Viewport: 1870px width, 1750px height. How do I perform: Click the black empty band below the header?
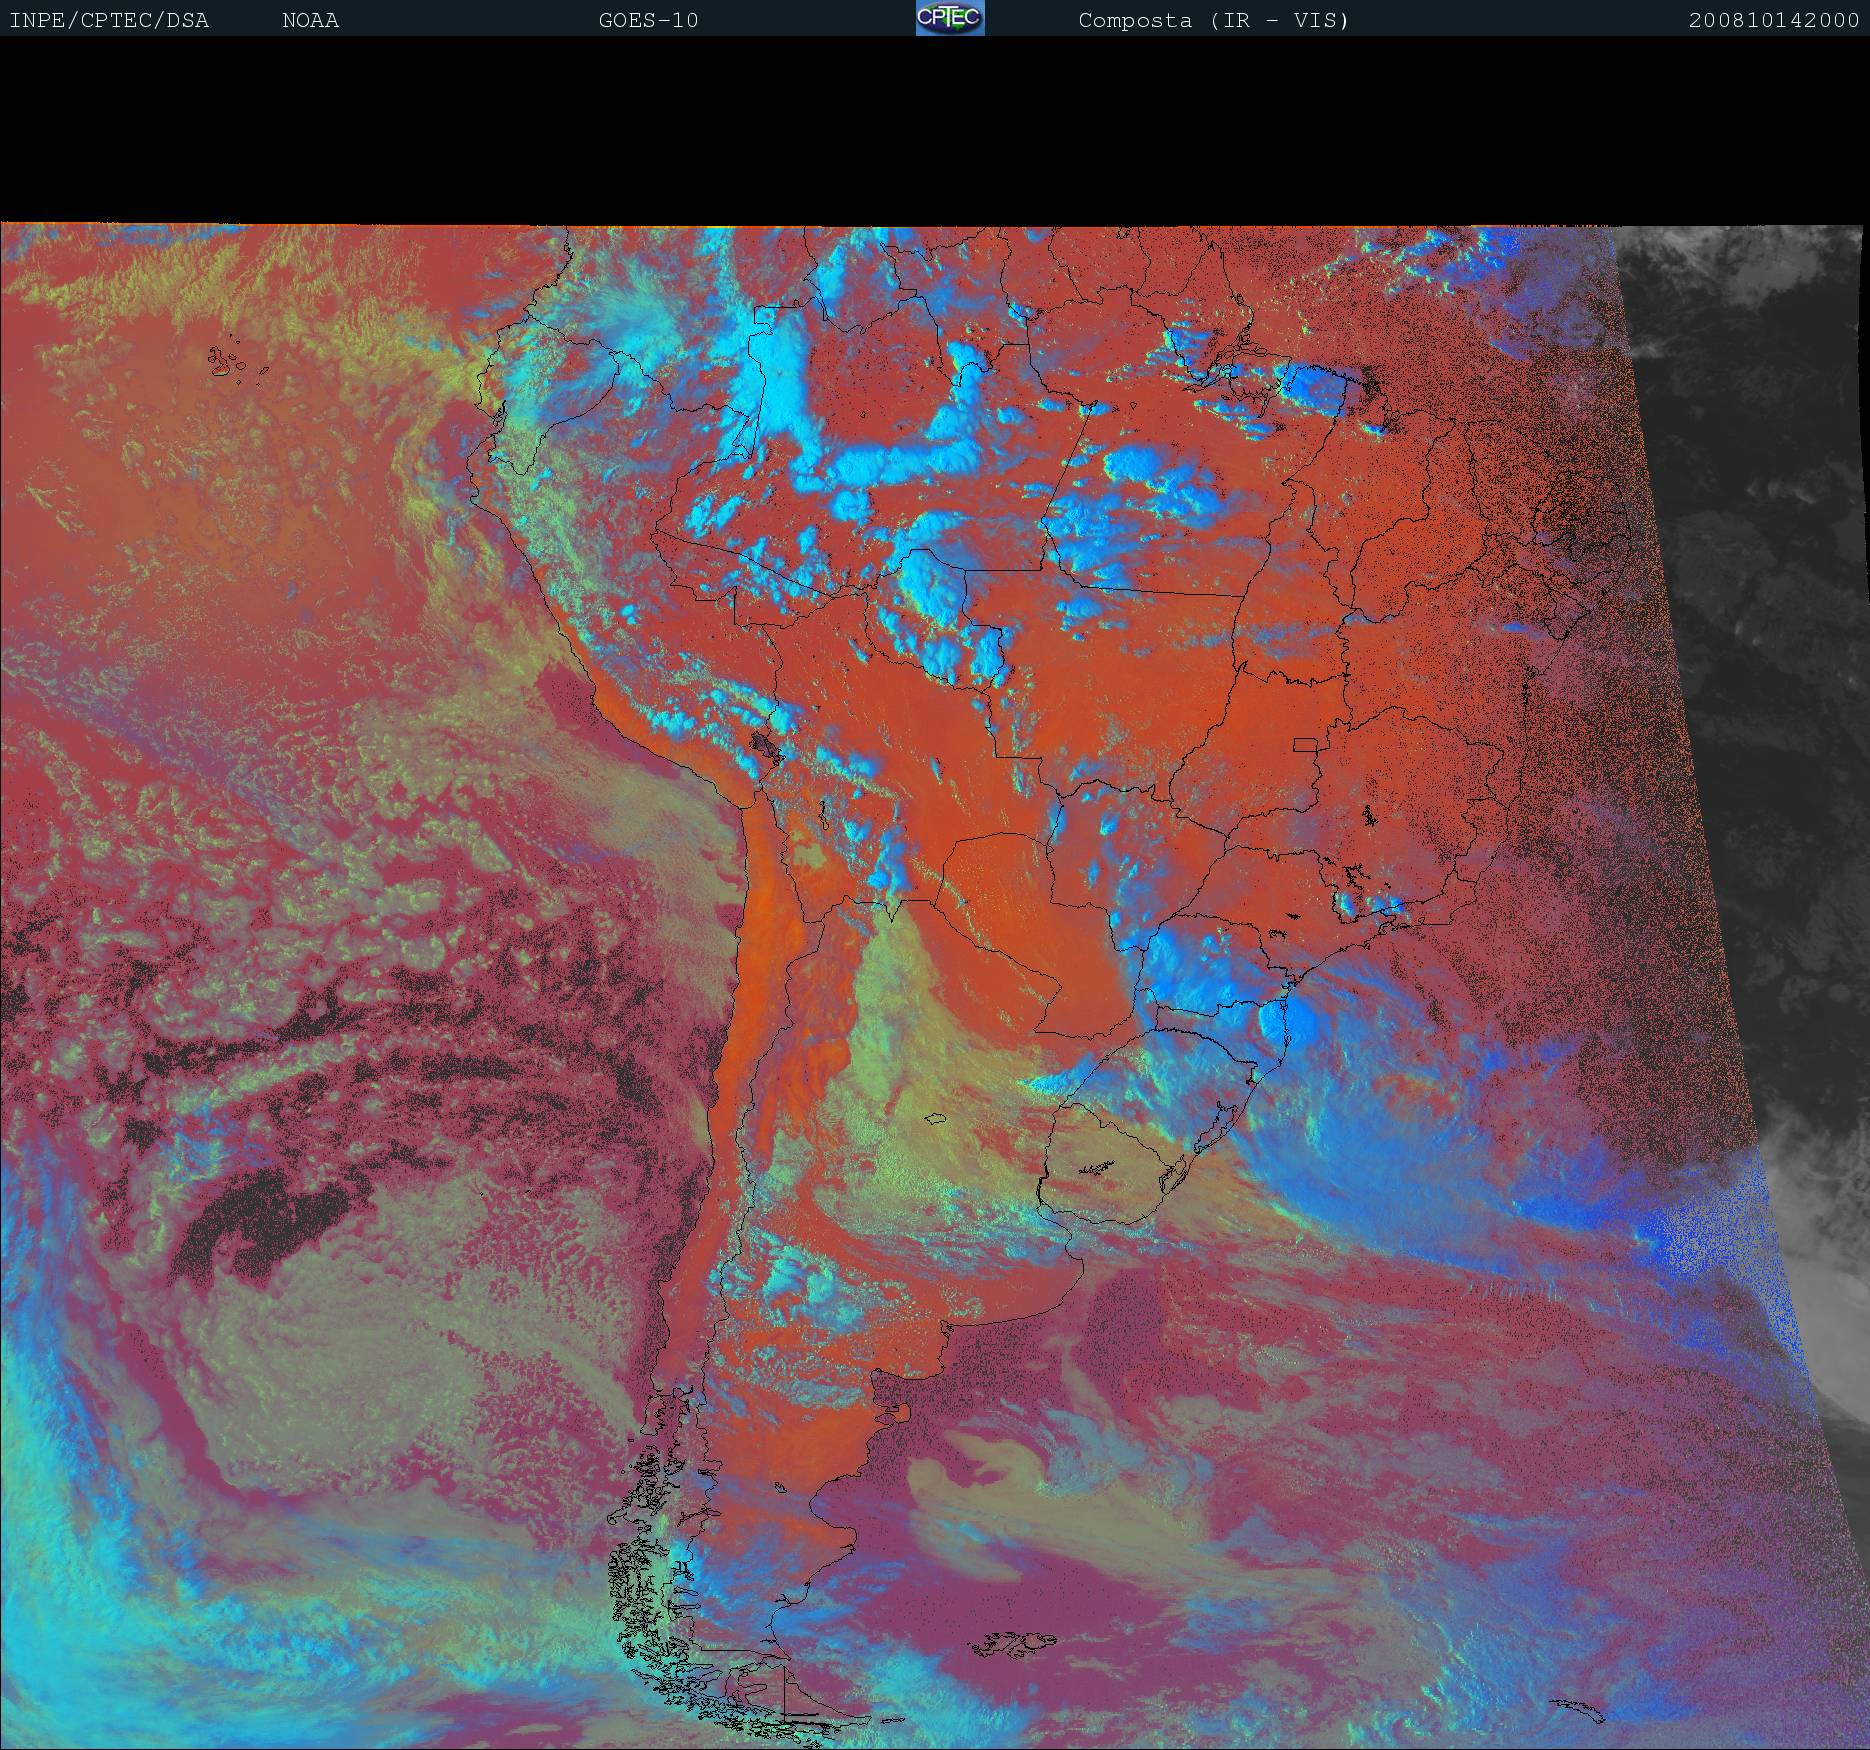935,130
